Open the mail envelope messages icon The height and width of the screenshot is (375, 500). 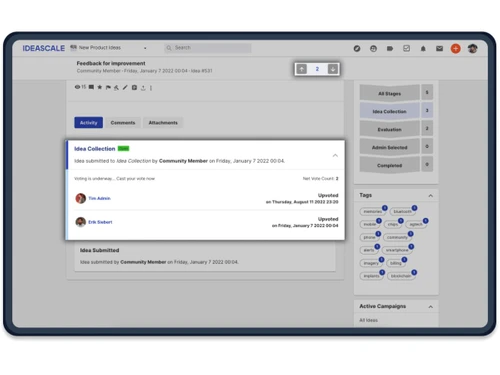pyautogui.click(x=439, y=49)
